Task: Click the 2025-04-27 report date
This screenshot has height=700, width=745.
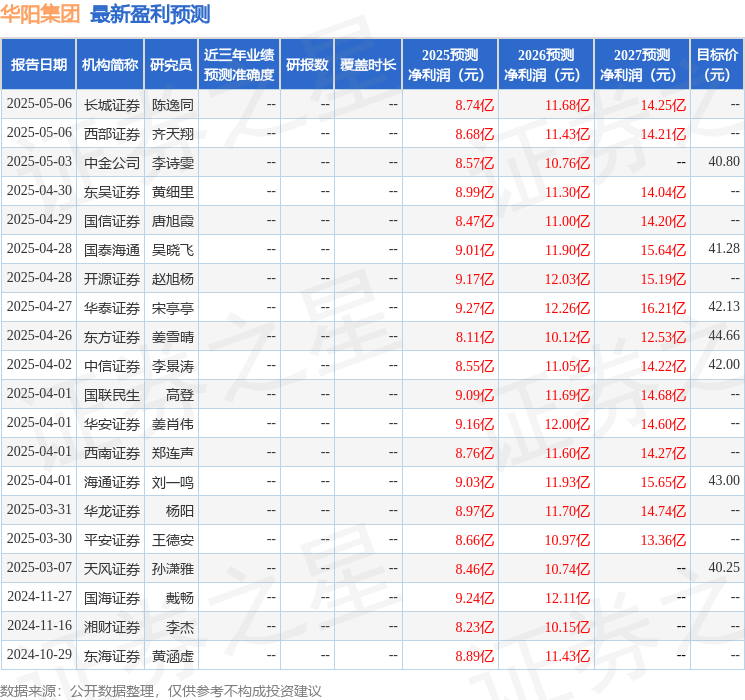Action: (39, 307)
